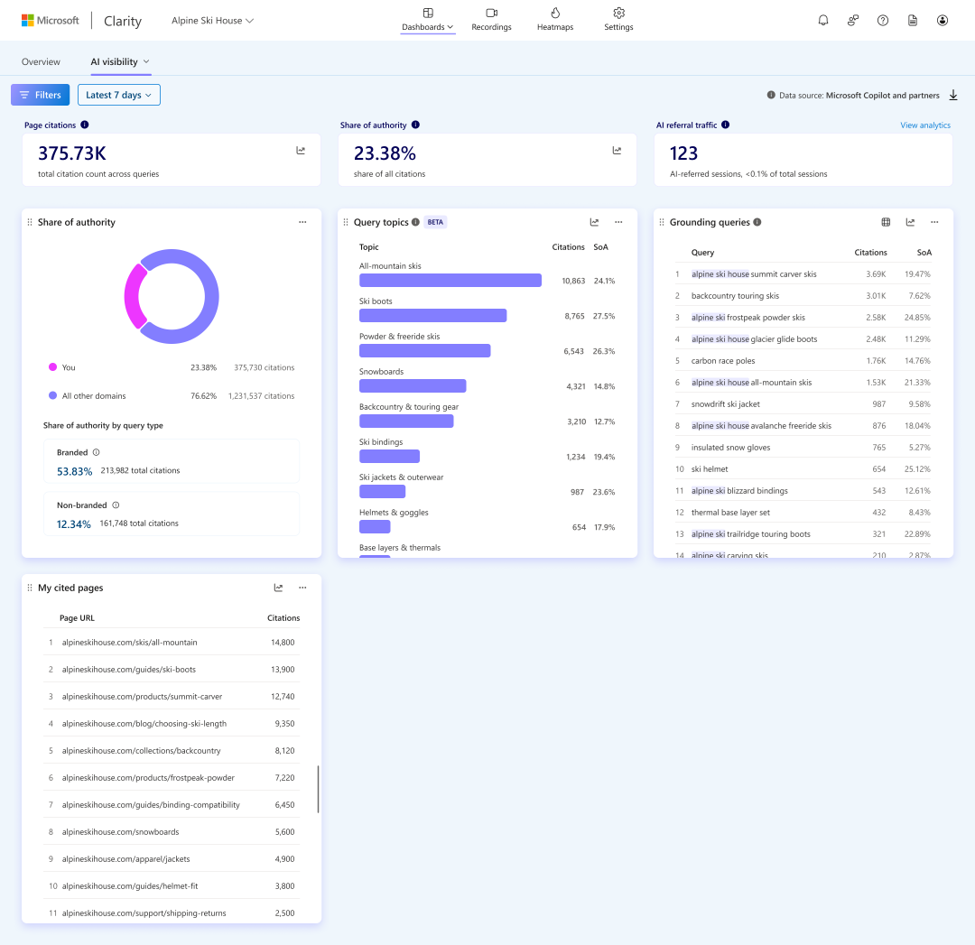Click the Non-branded 12.34% value
This screenshot has height=945, width=975.
(73, 524)
